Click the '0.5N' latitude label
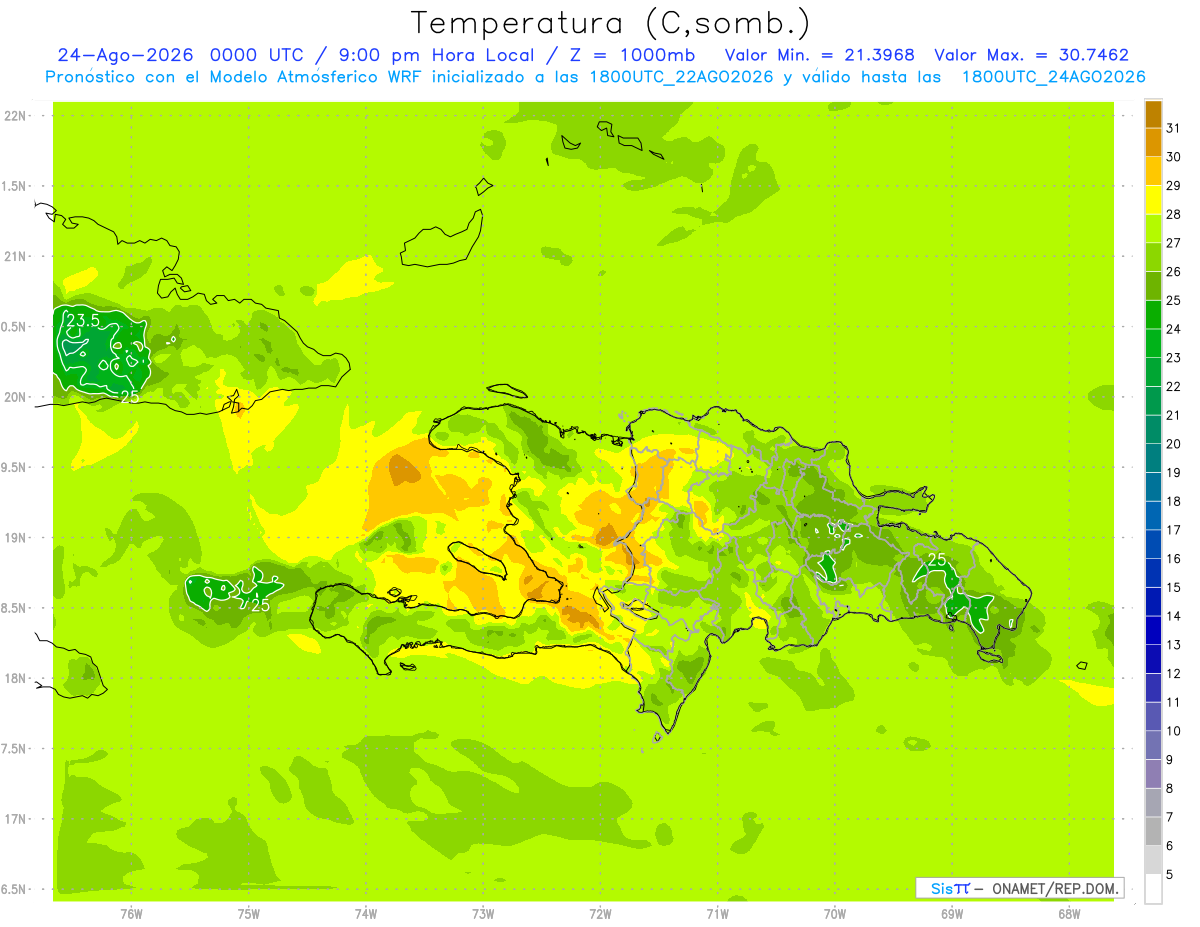The width and height of the screenshot is (1200, 927). click(16, 327)
